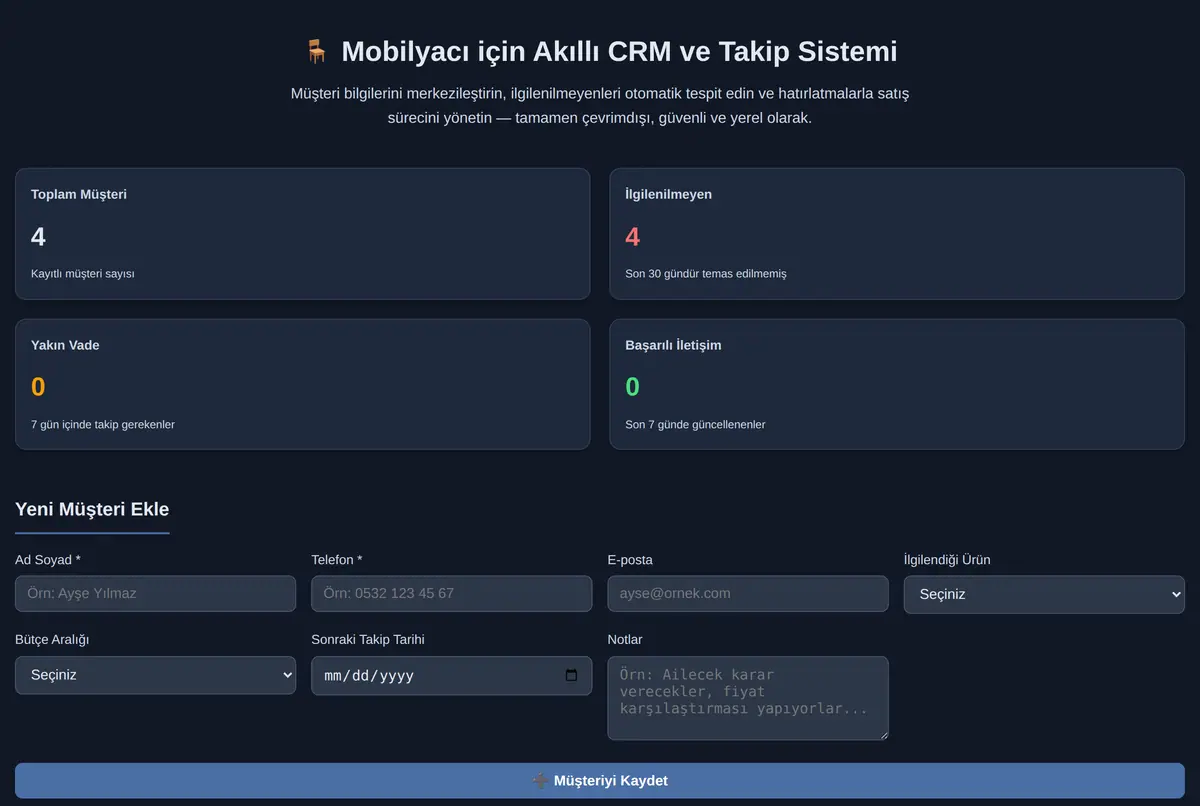Open calendar picker icon in takip tarihi field
Screen dimensions: 1200x806
click(572, 675)
